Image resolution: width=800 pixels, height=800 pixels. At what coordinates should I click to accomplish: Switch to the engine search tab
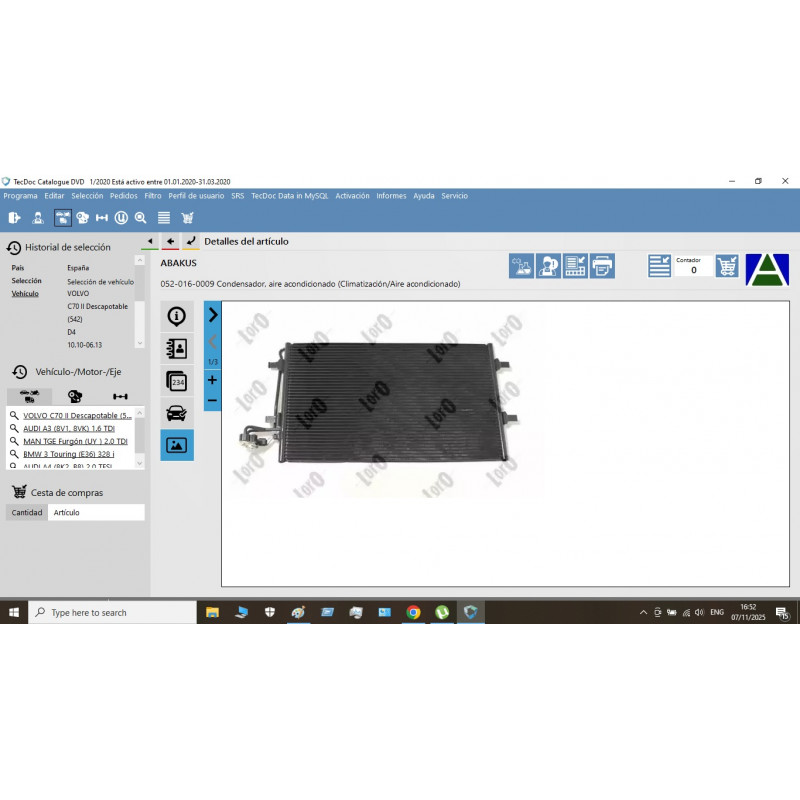tap(75, 396)
